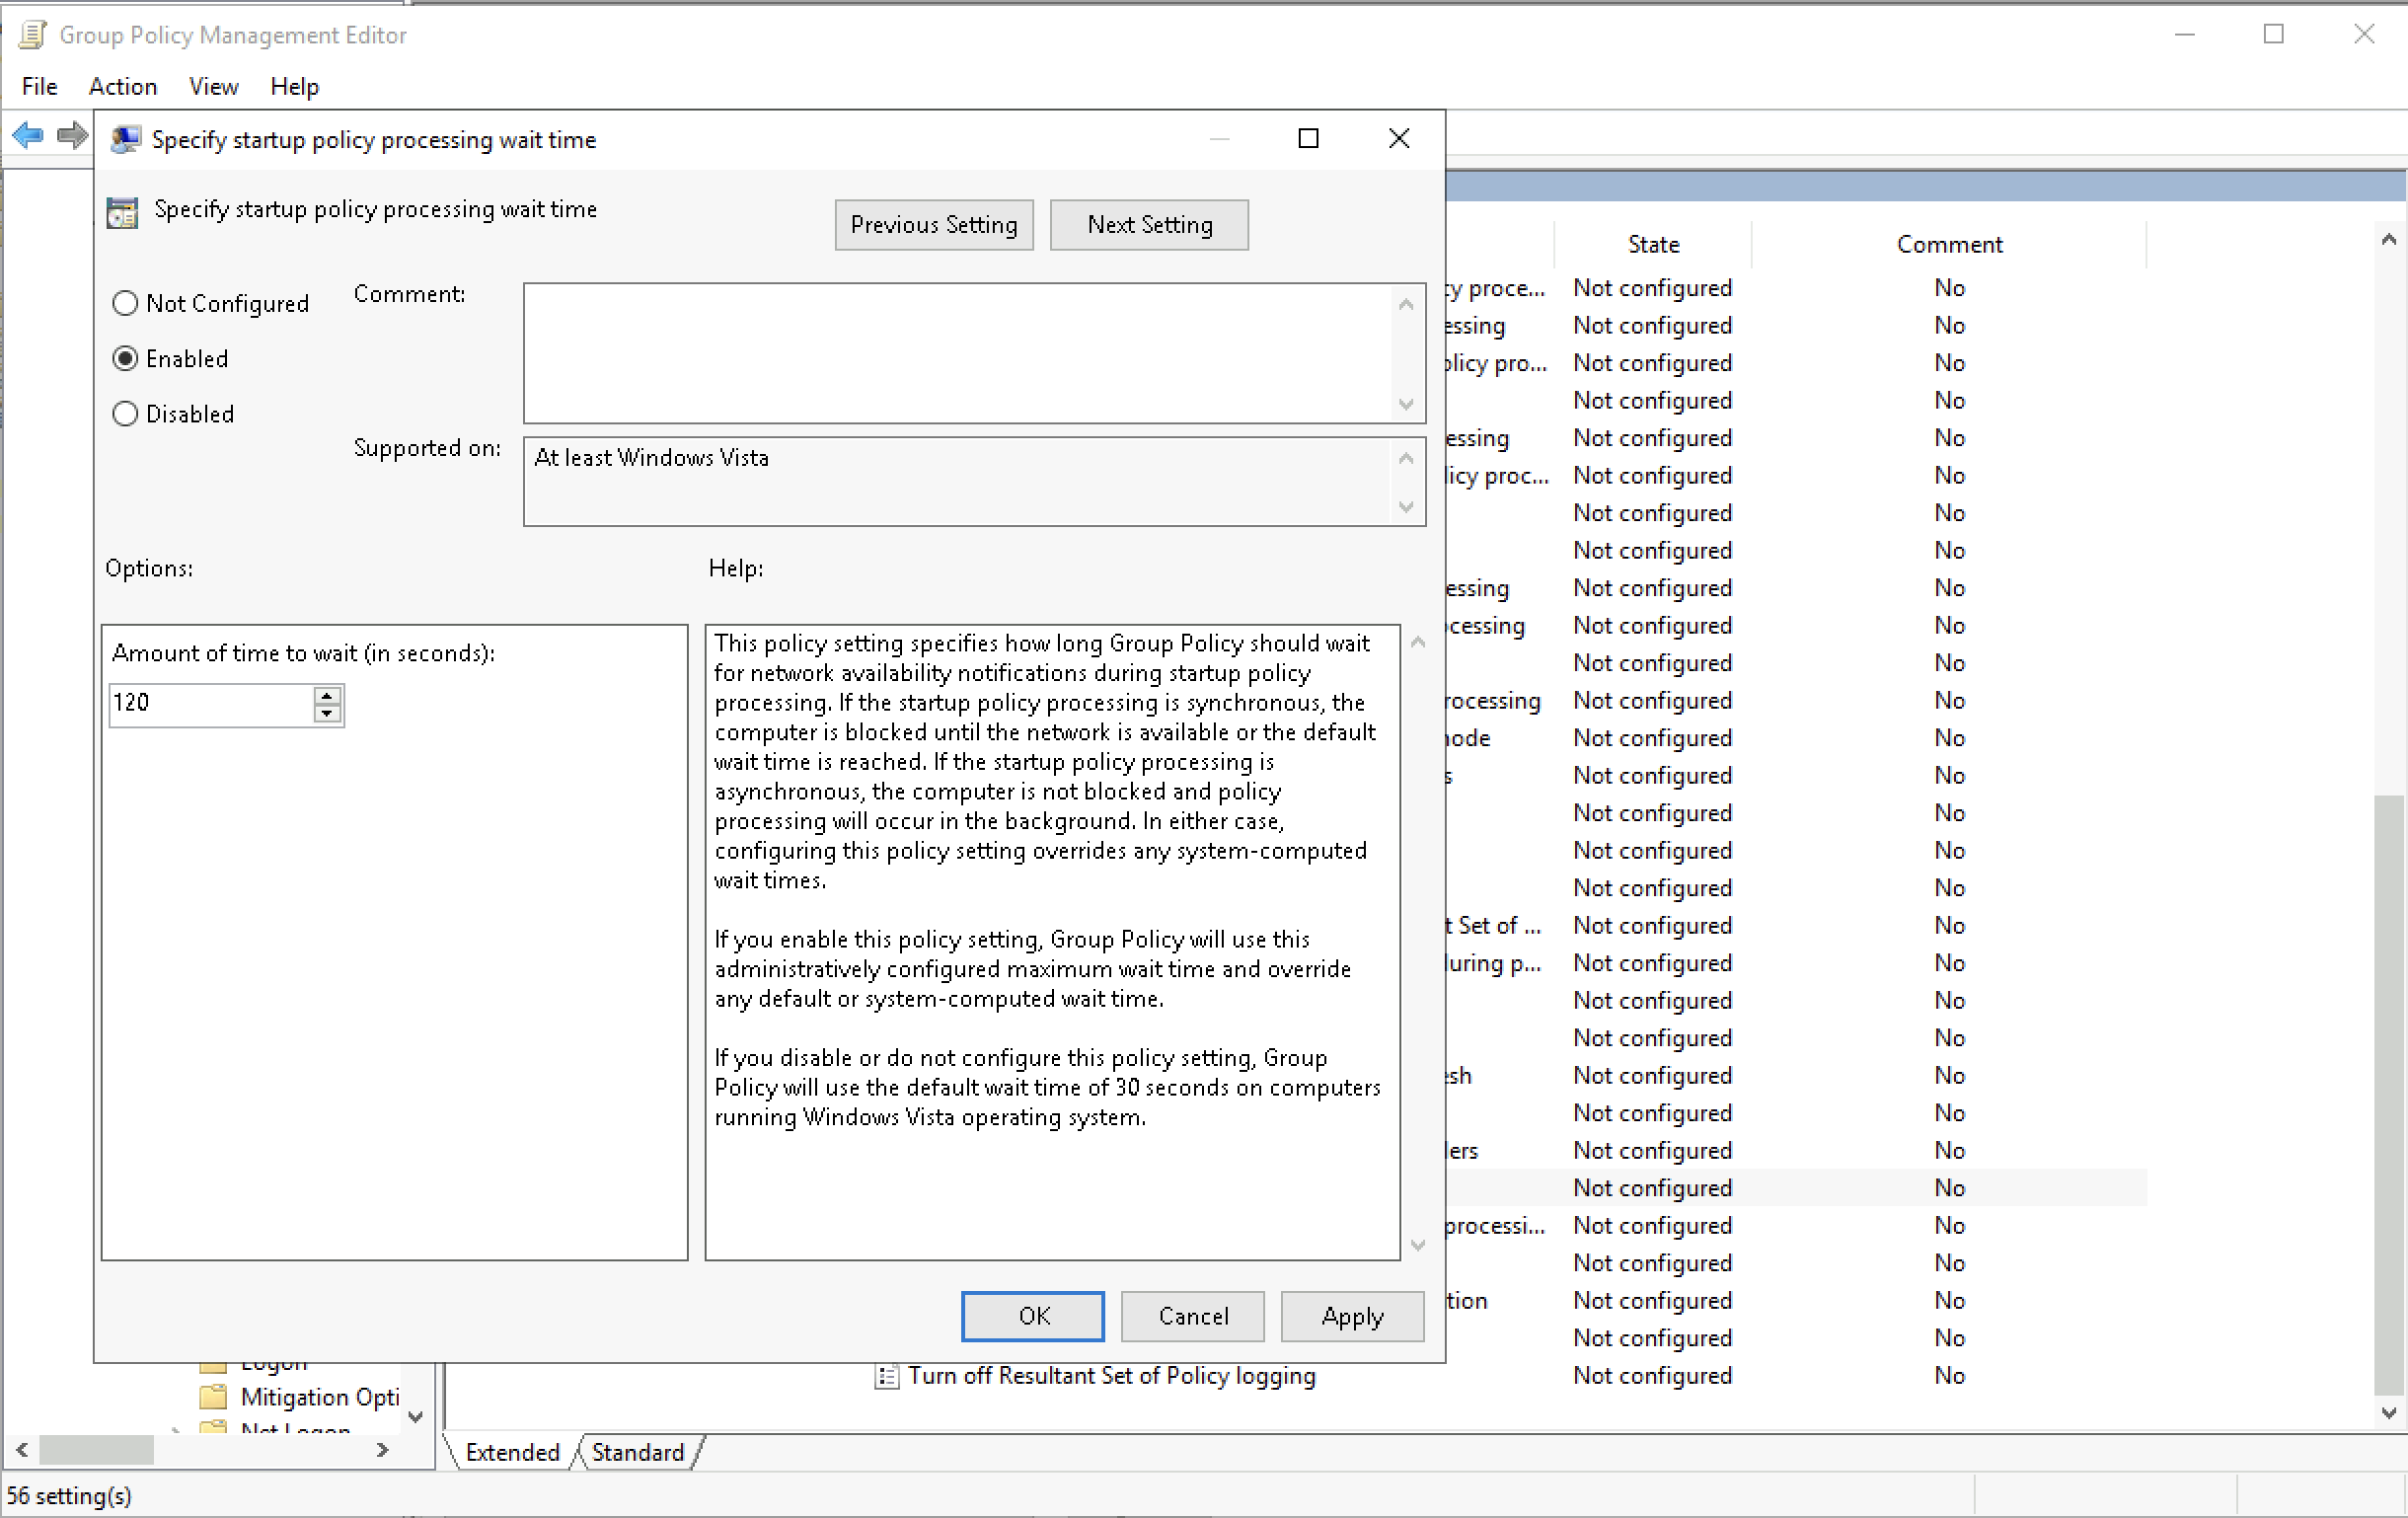Click the Group Policy Management Editor title icon
This screenshot has height=1518, width=2408.
point(32,35)
